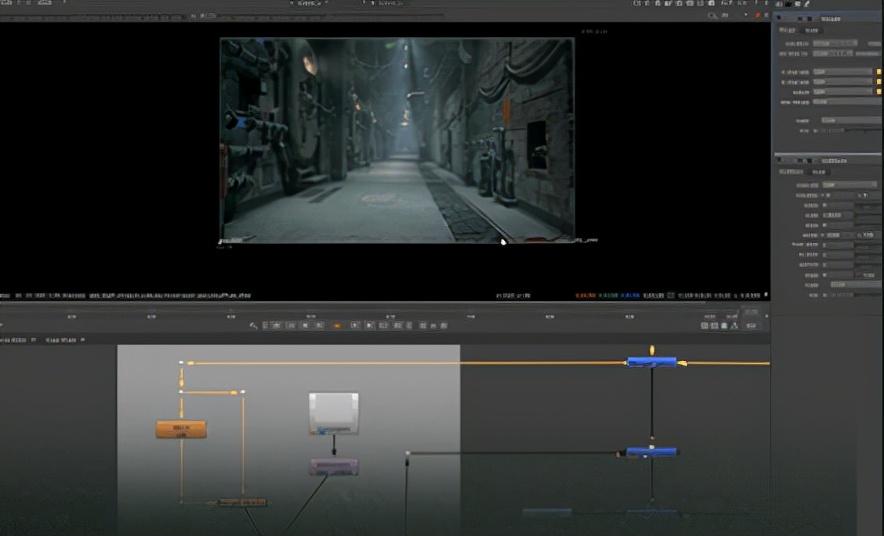Switch to second tab in lower inspector panel
Viewport: 884px width, 536px height.
(x=819, y=171)
